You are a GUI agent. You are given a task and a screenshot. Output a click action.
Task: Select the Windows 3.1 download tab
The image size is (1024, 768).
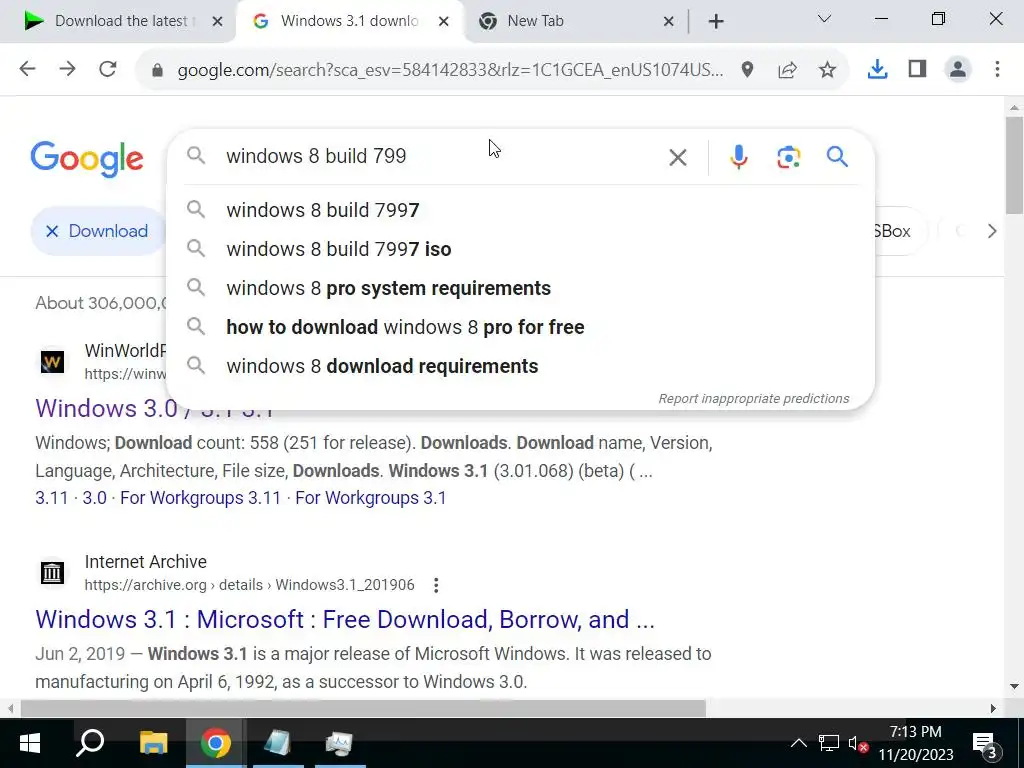[x=349, y=22]
